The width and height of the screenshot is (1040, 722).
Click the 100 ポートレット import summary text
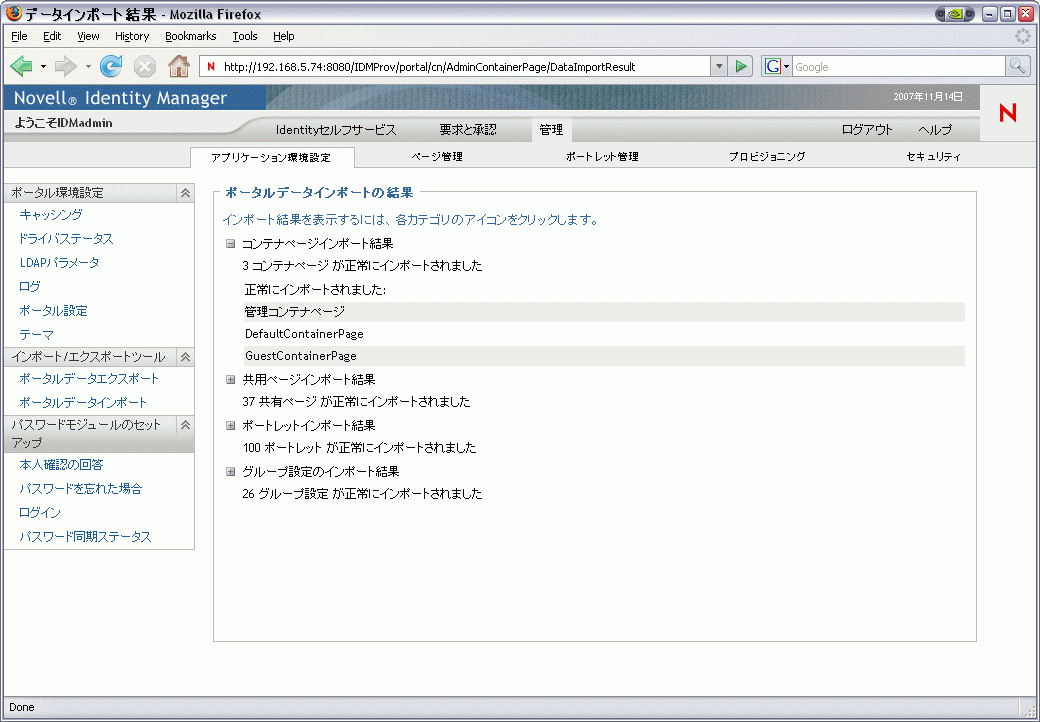coord(359,448)
